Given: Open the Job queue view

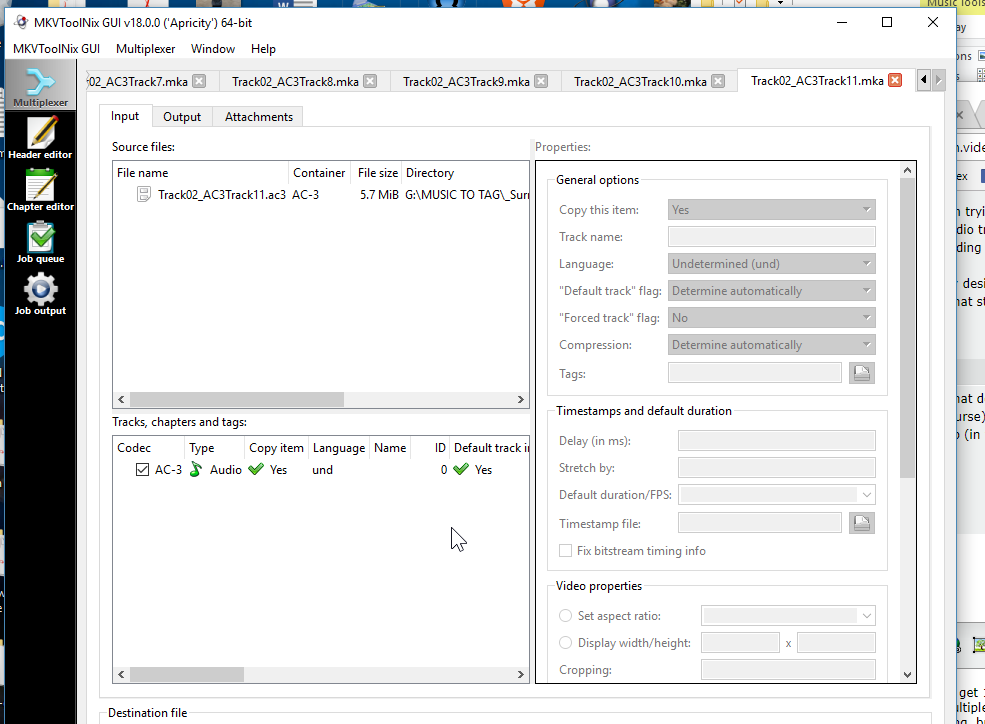Looking at the screenshot, I should [x=40, y=241].
